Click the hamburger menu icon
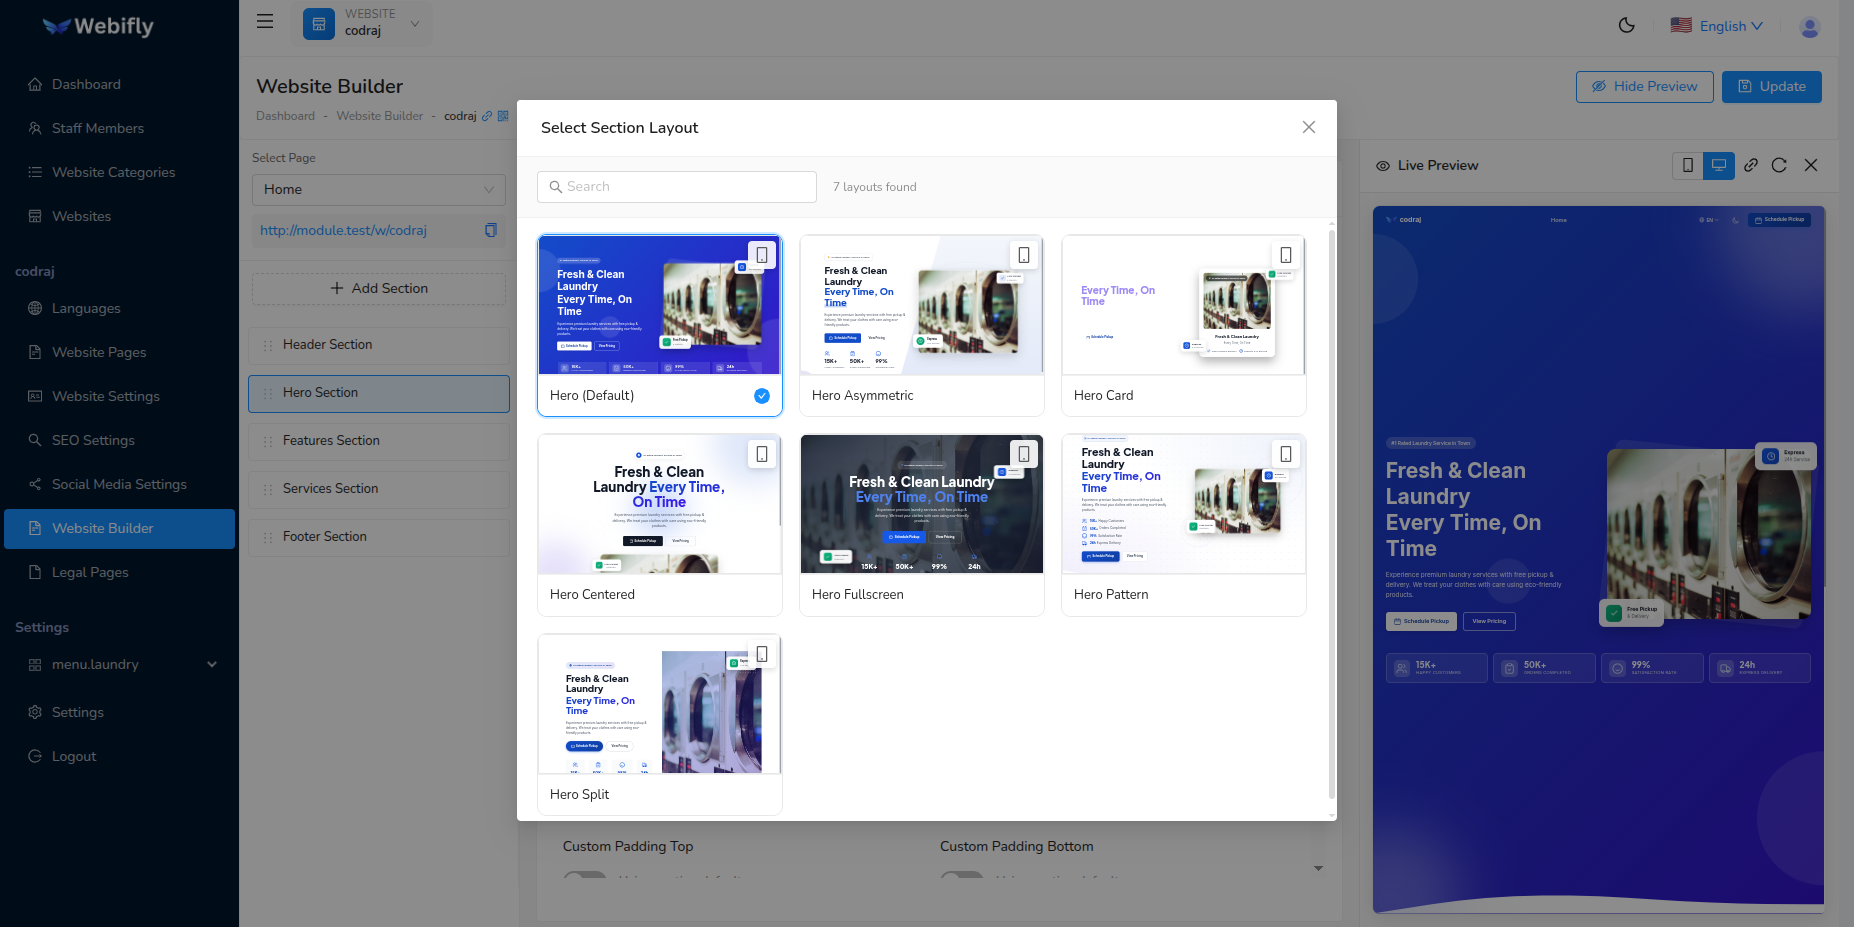 [265, 22]
